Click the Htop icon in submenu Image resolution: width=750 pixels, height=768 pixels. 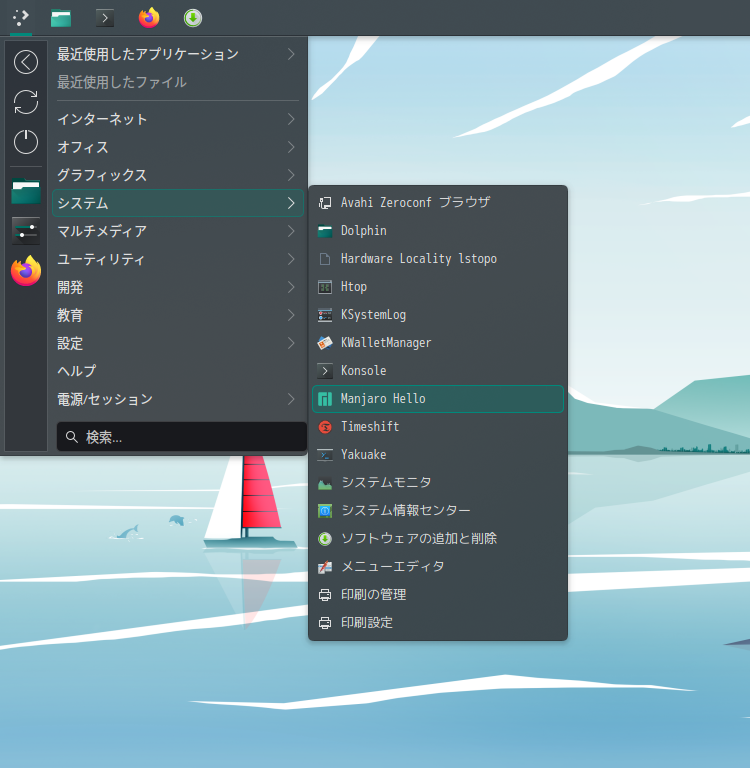coord(325,287)
